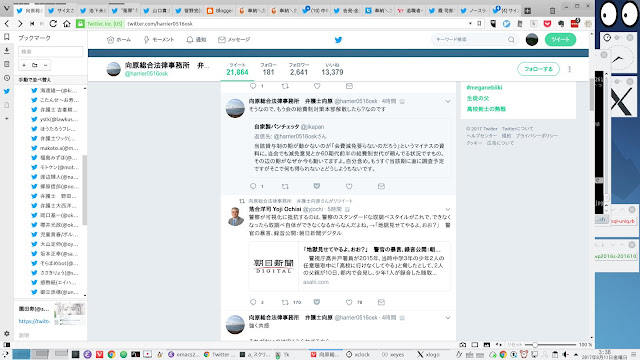Create new bookmark folder icon

(x=35, y=65)
